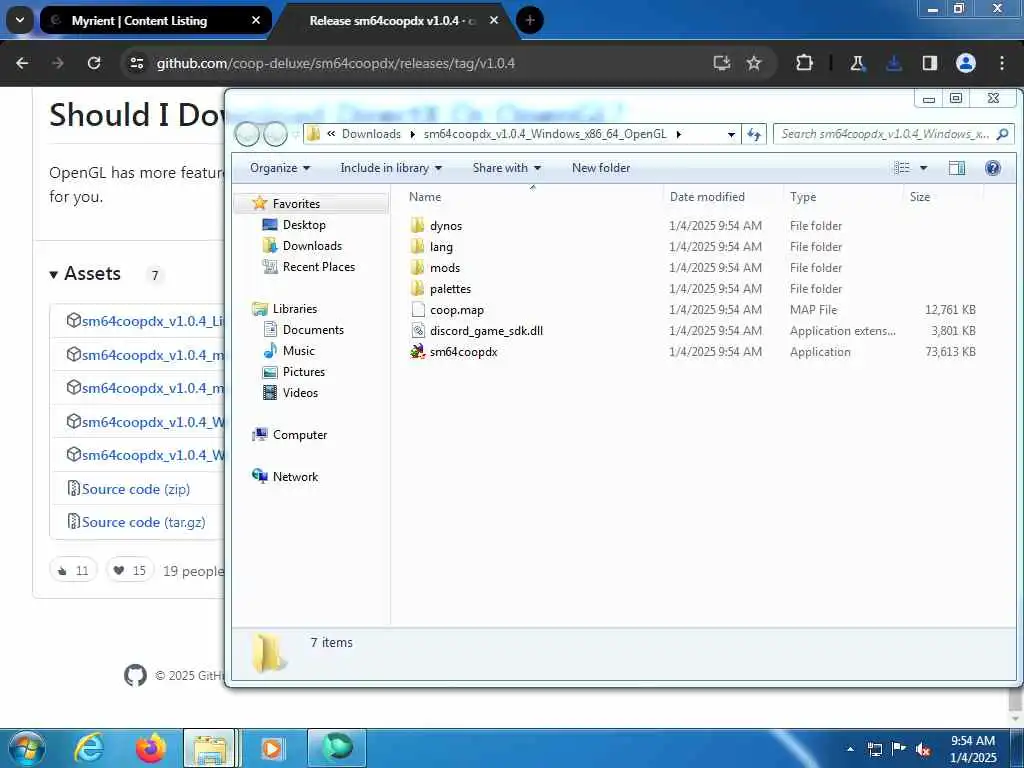This screenshot has width=1024, height=768.
Task: Bookmark this page with the star icon
Action: coord(754,63)
